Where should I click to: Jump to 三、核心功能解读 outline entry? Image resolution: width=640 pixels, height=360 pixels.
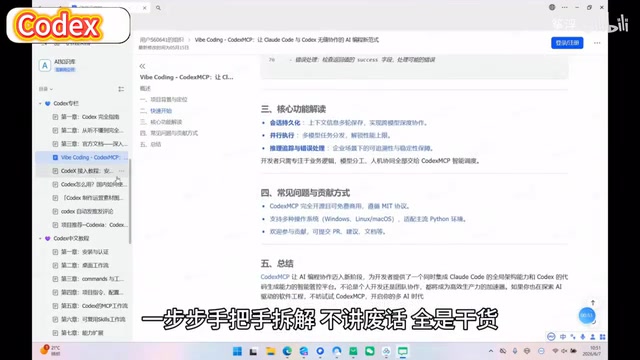161,122
